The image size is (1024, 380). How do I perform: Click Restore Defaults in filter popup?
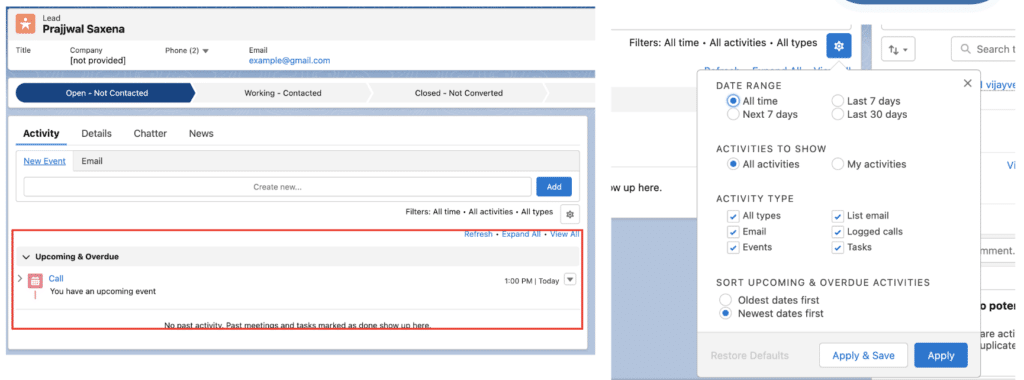(x=750, y=356)
